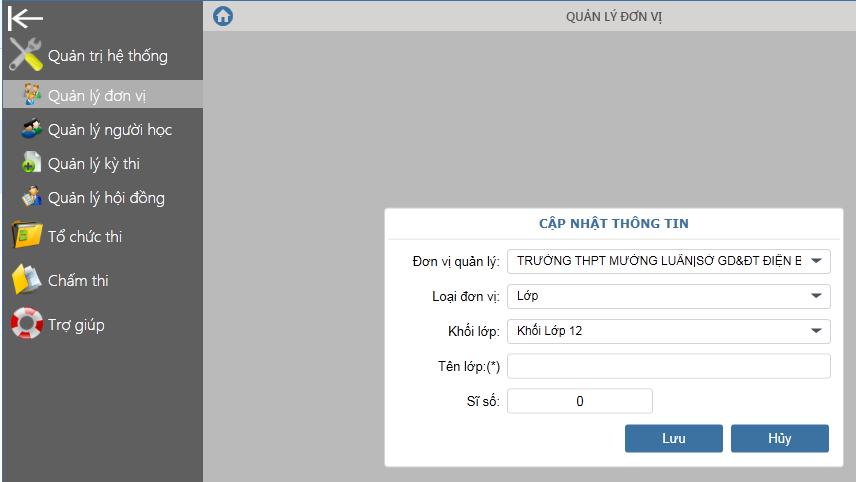Click the Quản lý người học icon
Viewport: 856px width, 482px height.
click(x=32, y=129)
